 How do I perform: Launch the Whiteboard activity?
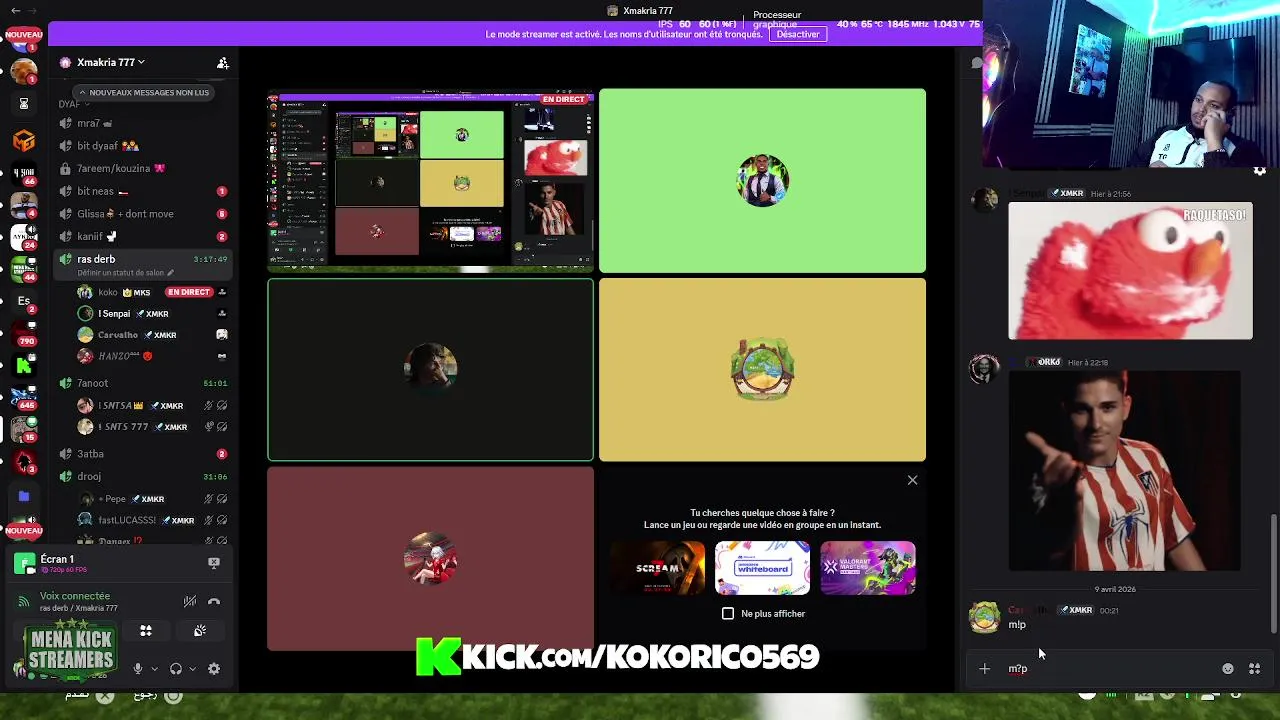[762, 568]
